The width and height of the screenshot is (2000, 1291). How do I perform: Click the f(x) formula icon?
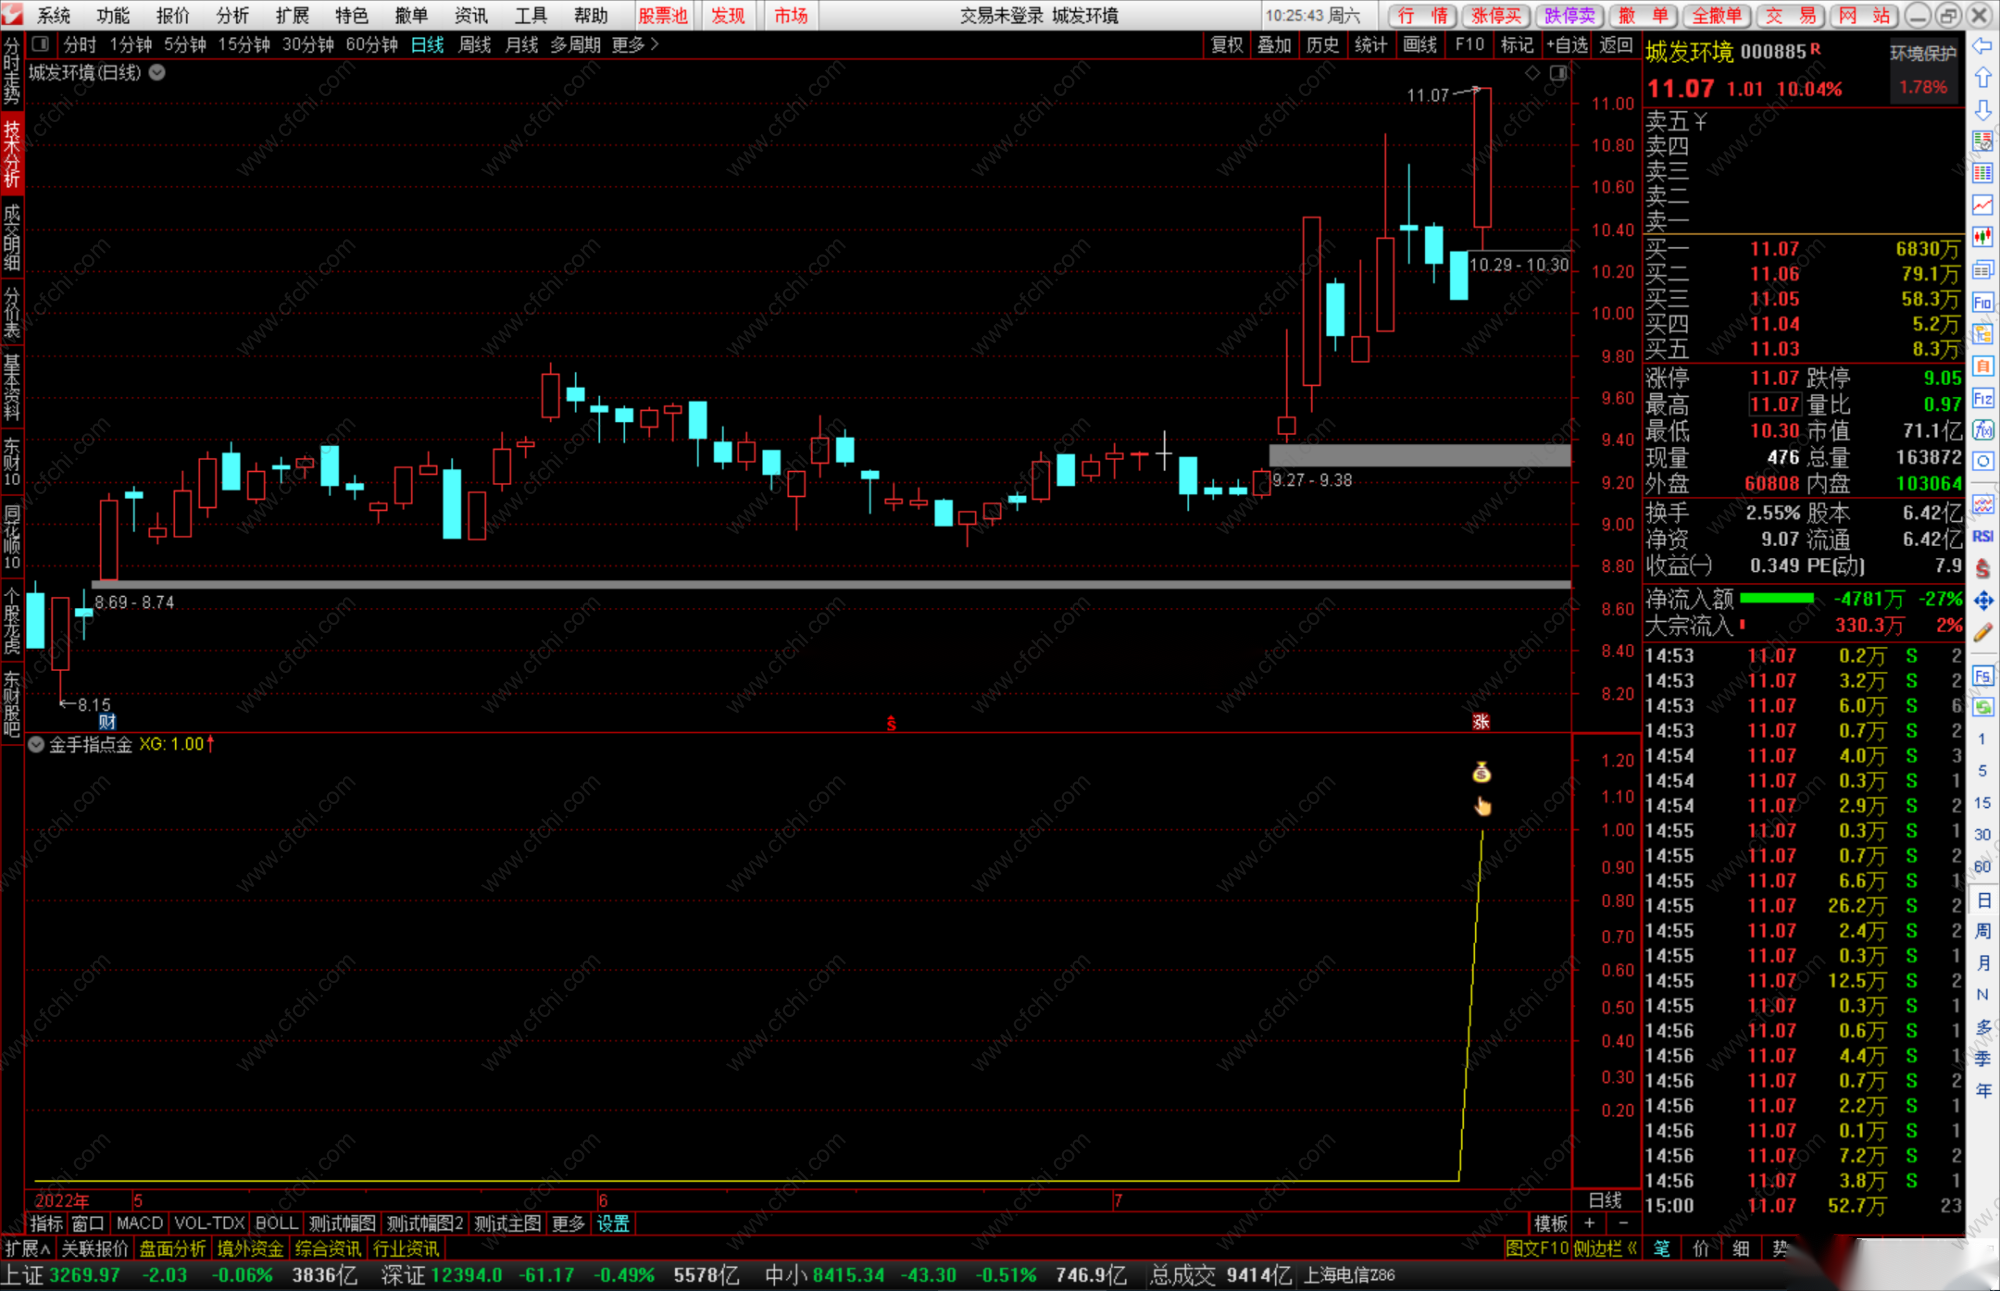1982,430
